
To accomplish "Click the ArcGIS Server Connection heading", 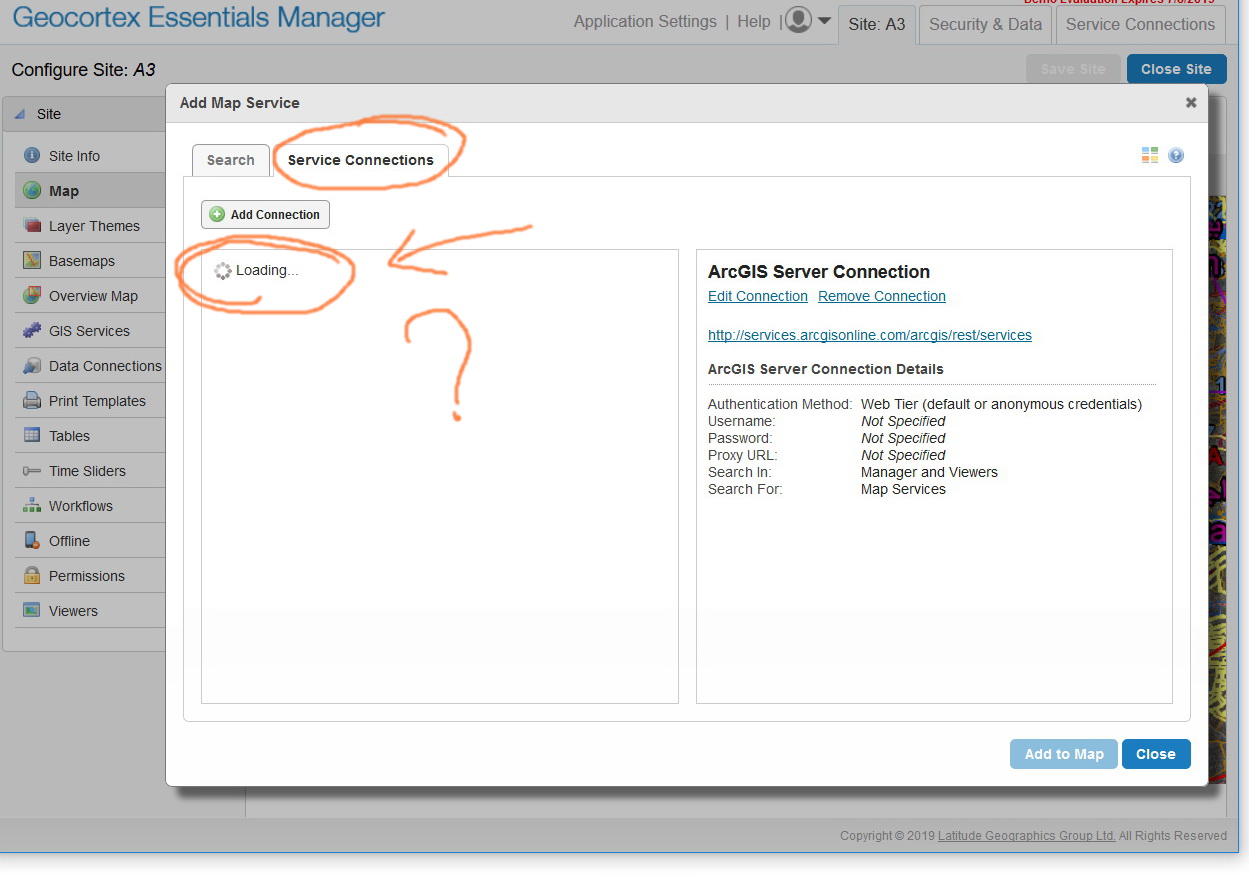I will click(819, 272).
